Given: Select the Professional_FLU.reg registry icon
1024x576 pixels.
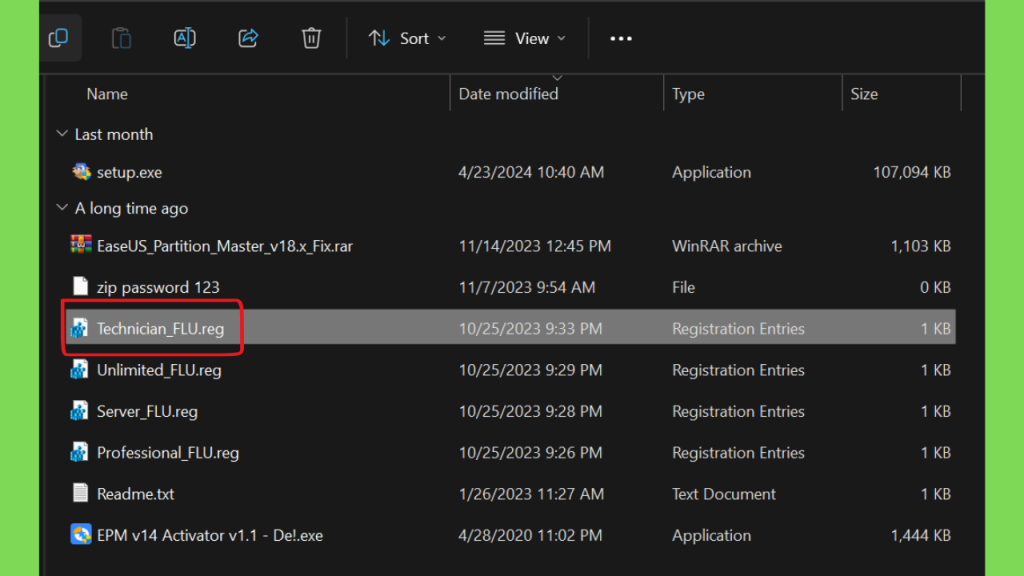Looking at the screenshot, I should (x=80, y=452).
